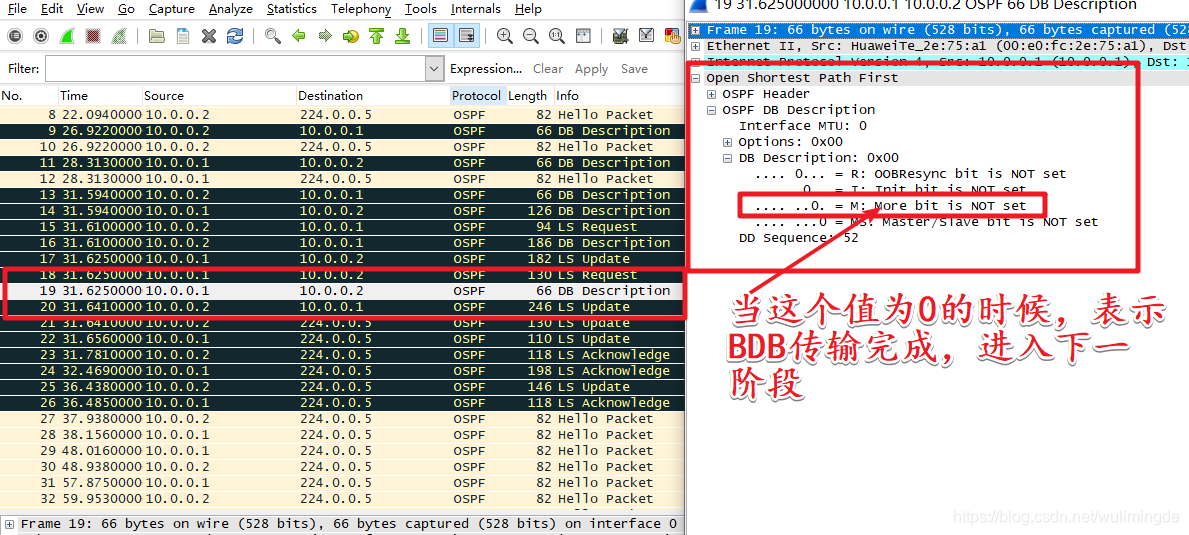Viewport: 1189px width, 535px height.
Task: Open the Telephony menu
Action: tap(361, 9)
